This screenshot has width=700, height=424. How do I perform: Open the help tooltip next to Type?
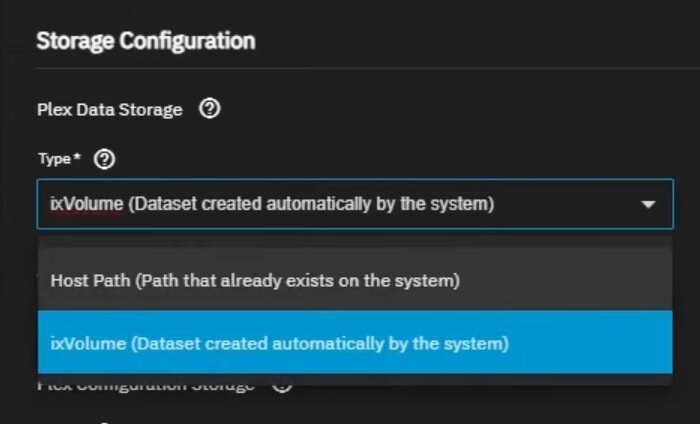(x=106, y=159)
